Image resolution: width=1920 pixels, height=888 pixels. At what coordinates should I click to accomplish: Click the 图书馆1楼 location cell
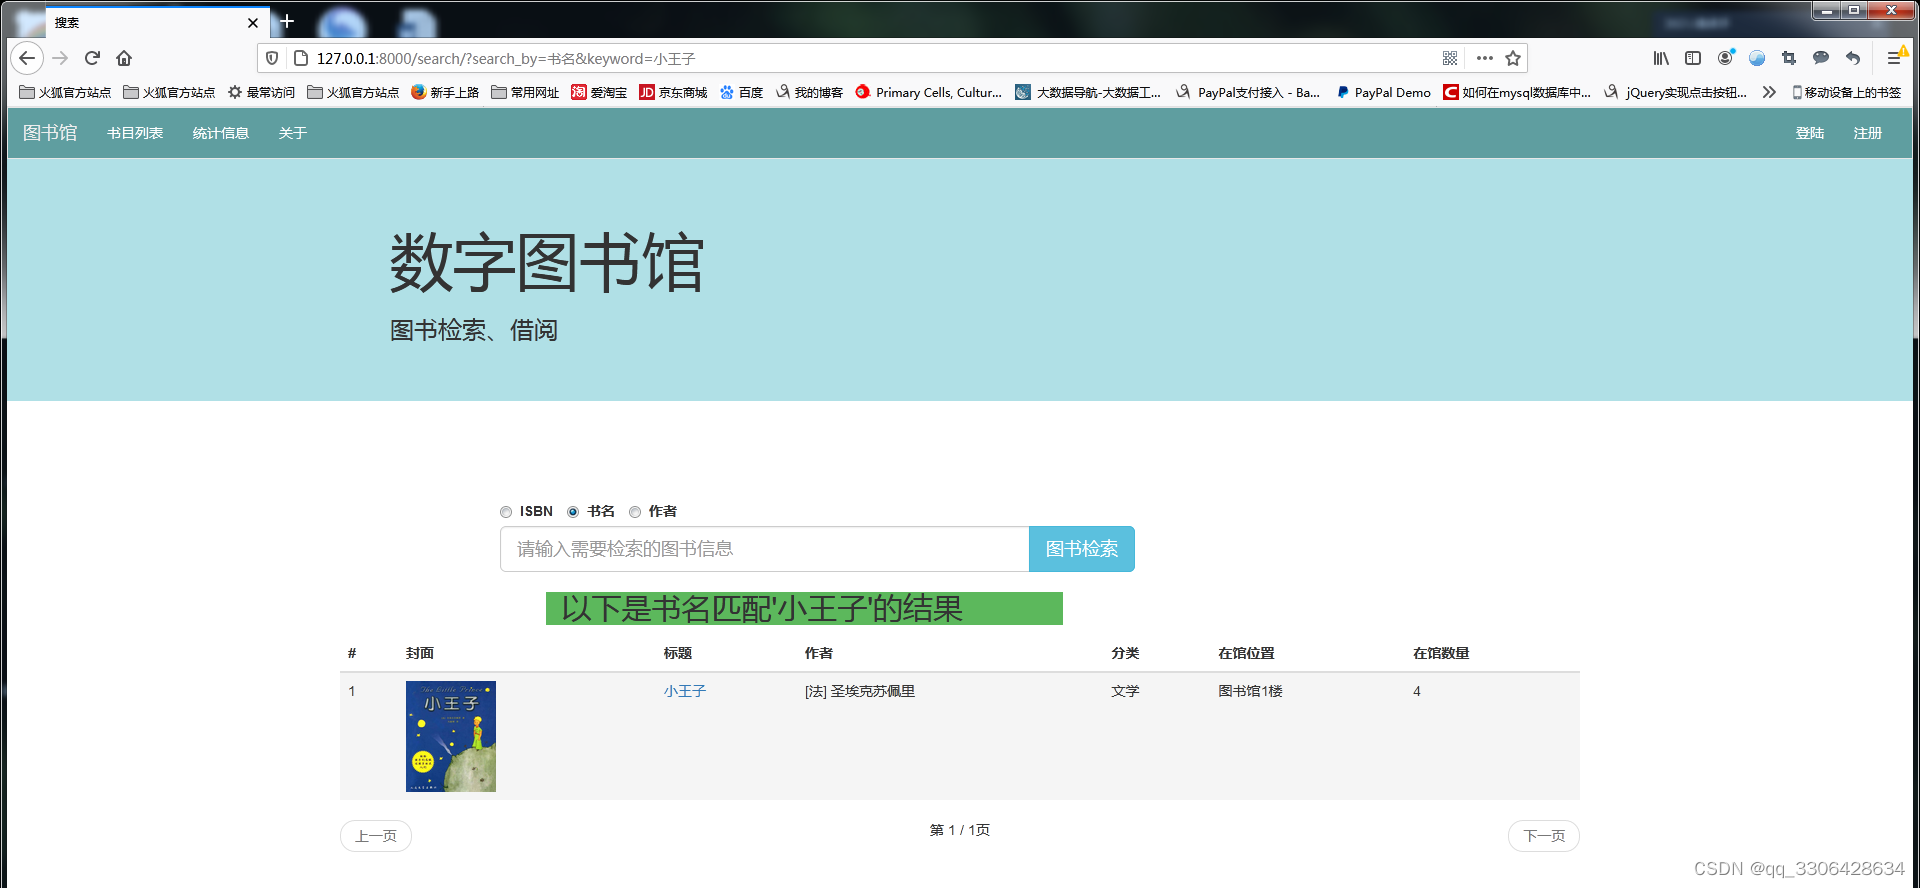tap(1250, 691)
